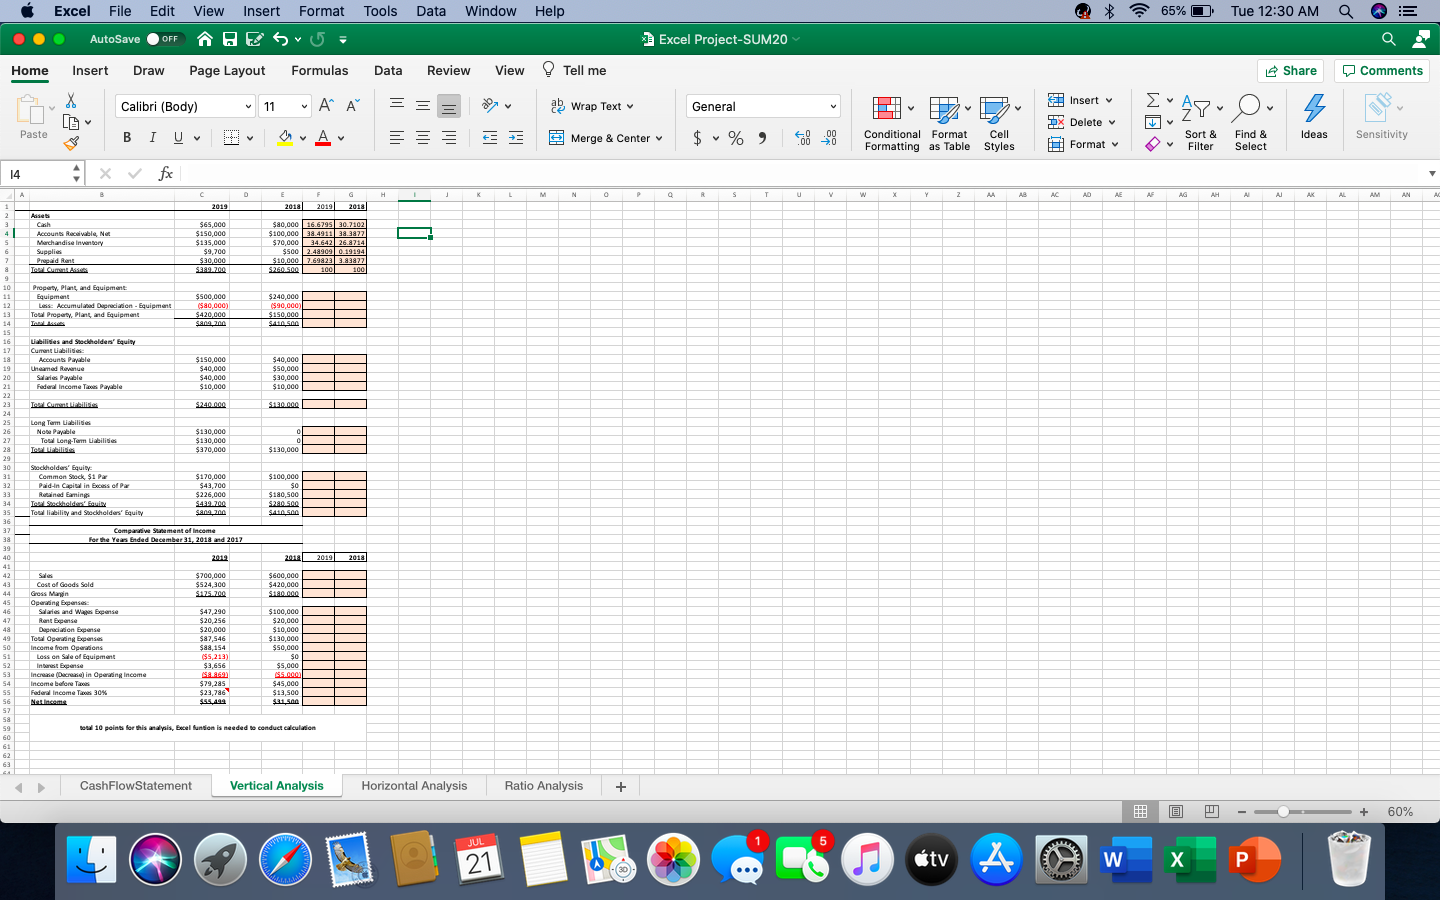The image size is (1440, 900).
Task: Expand the formula bar with the chevron
Action: click(x=1432, y=173)
